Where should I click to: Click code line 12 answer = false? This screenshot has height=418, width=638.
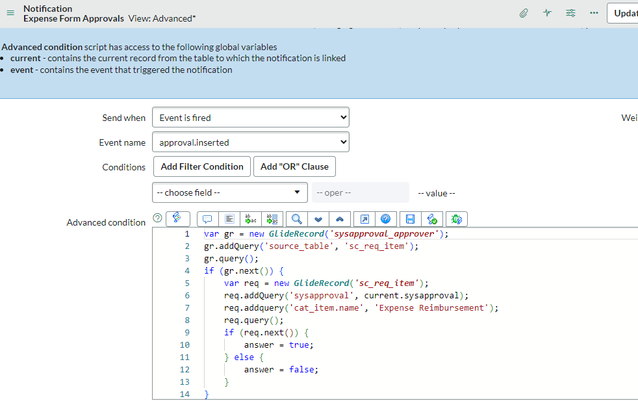[281, 370]
